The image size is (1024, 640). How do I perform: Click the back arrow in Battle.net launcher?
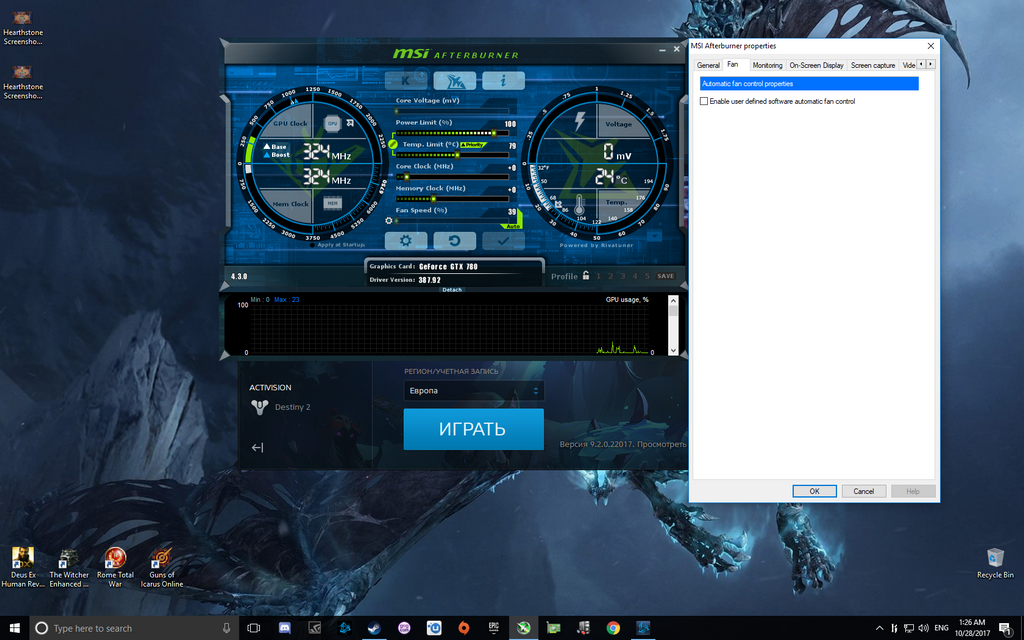tap(257, 447)
